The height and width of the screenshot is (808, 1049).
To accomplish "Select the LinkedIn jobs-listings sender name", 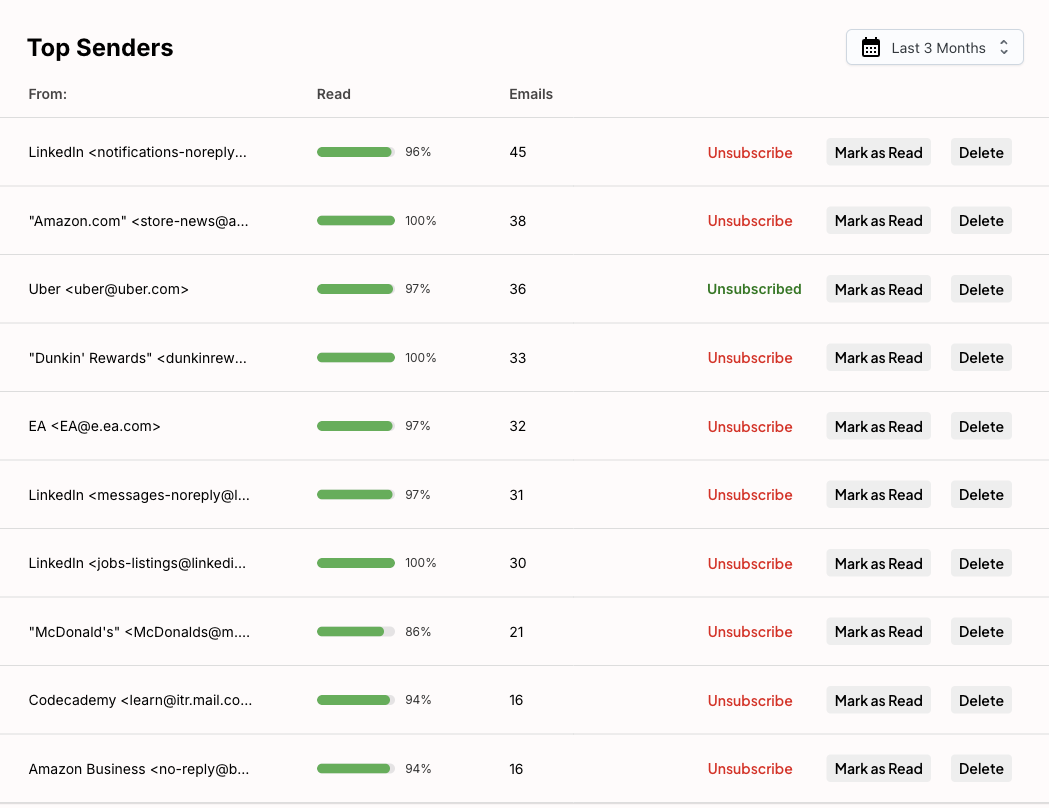I will 137,563.
